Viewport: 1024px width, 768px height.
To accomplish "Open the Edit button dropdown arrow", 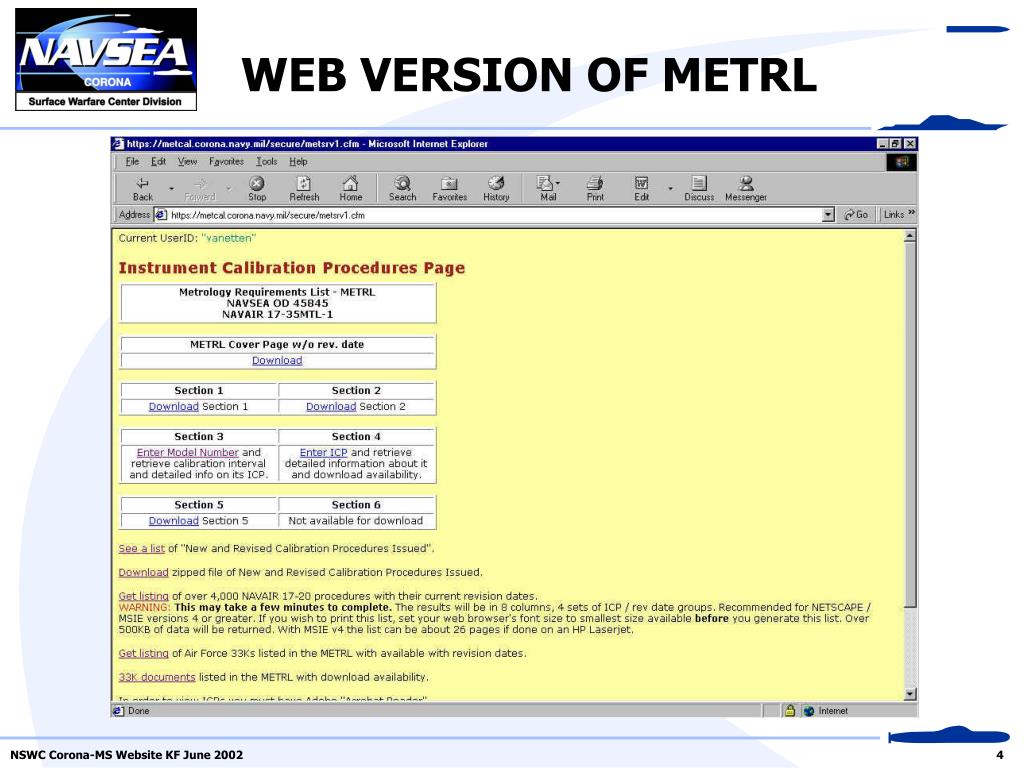I will (670, 189).
